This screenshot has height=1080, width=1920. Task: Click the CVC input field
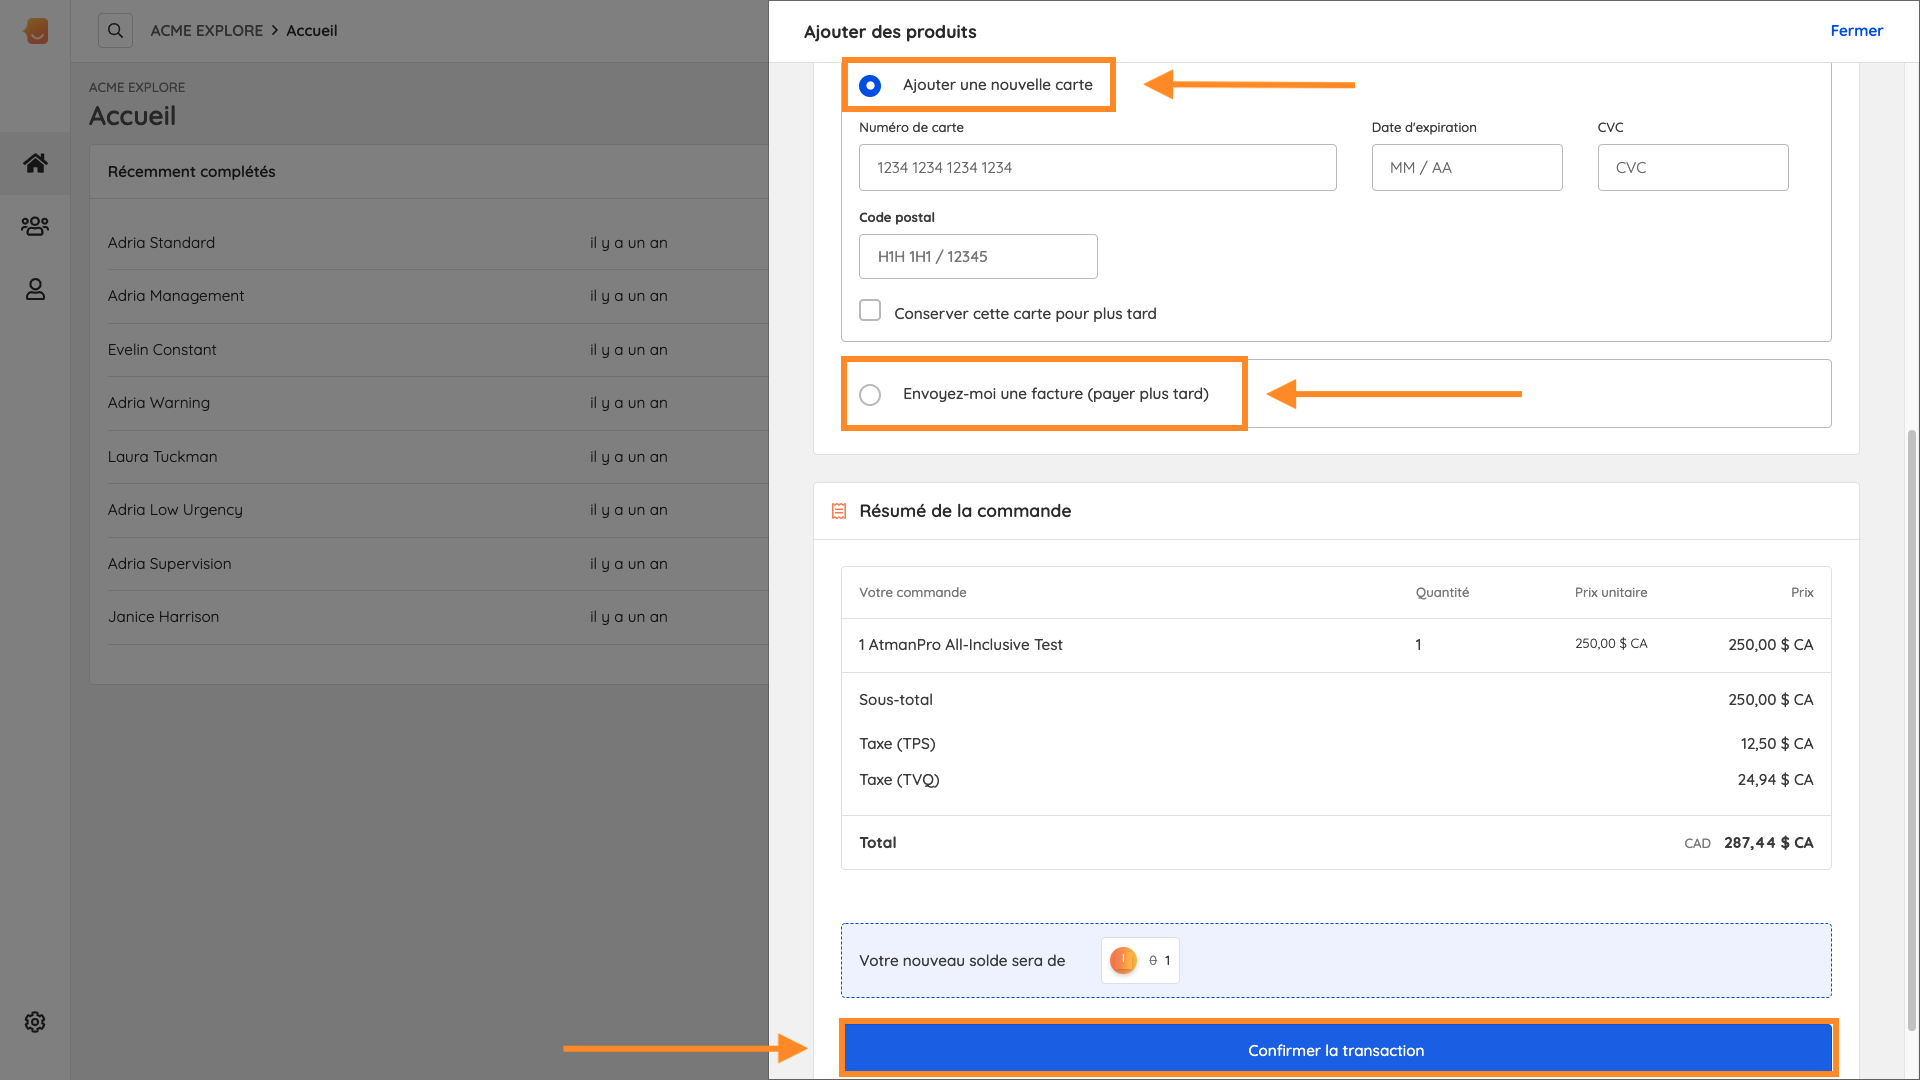pos(1692,167)
